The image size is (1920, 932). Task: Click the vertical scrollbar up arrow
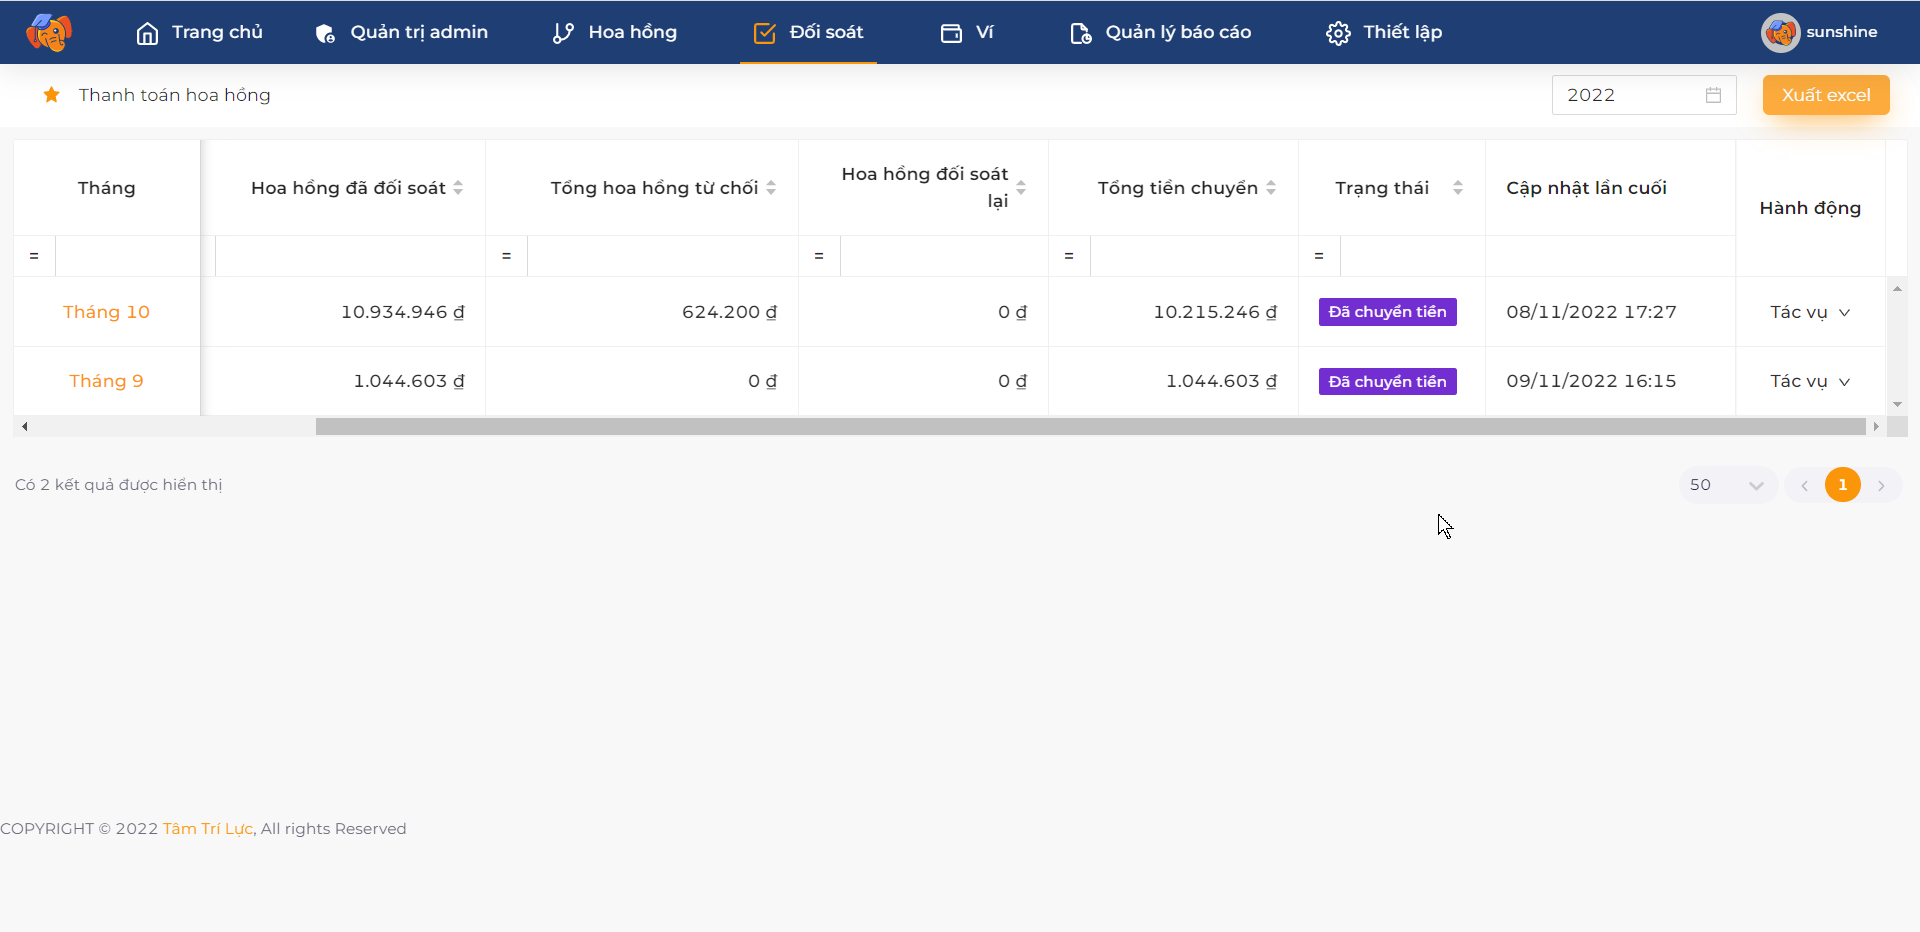click(x=1897, y=289)
